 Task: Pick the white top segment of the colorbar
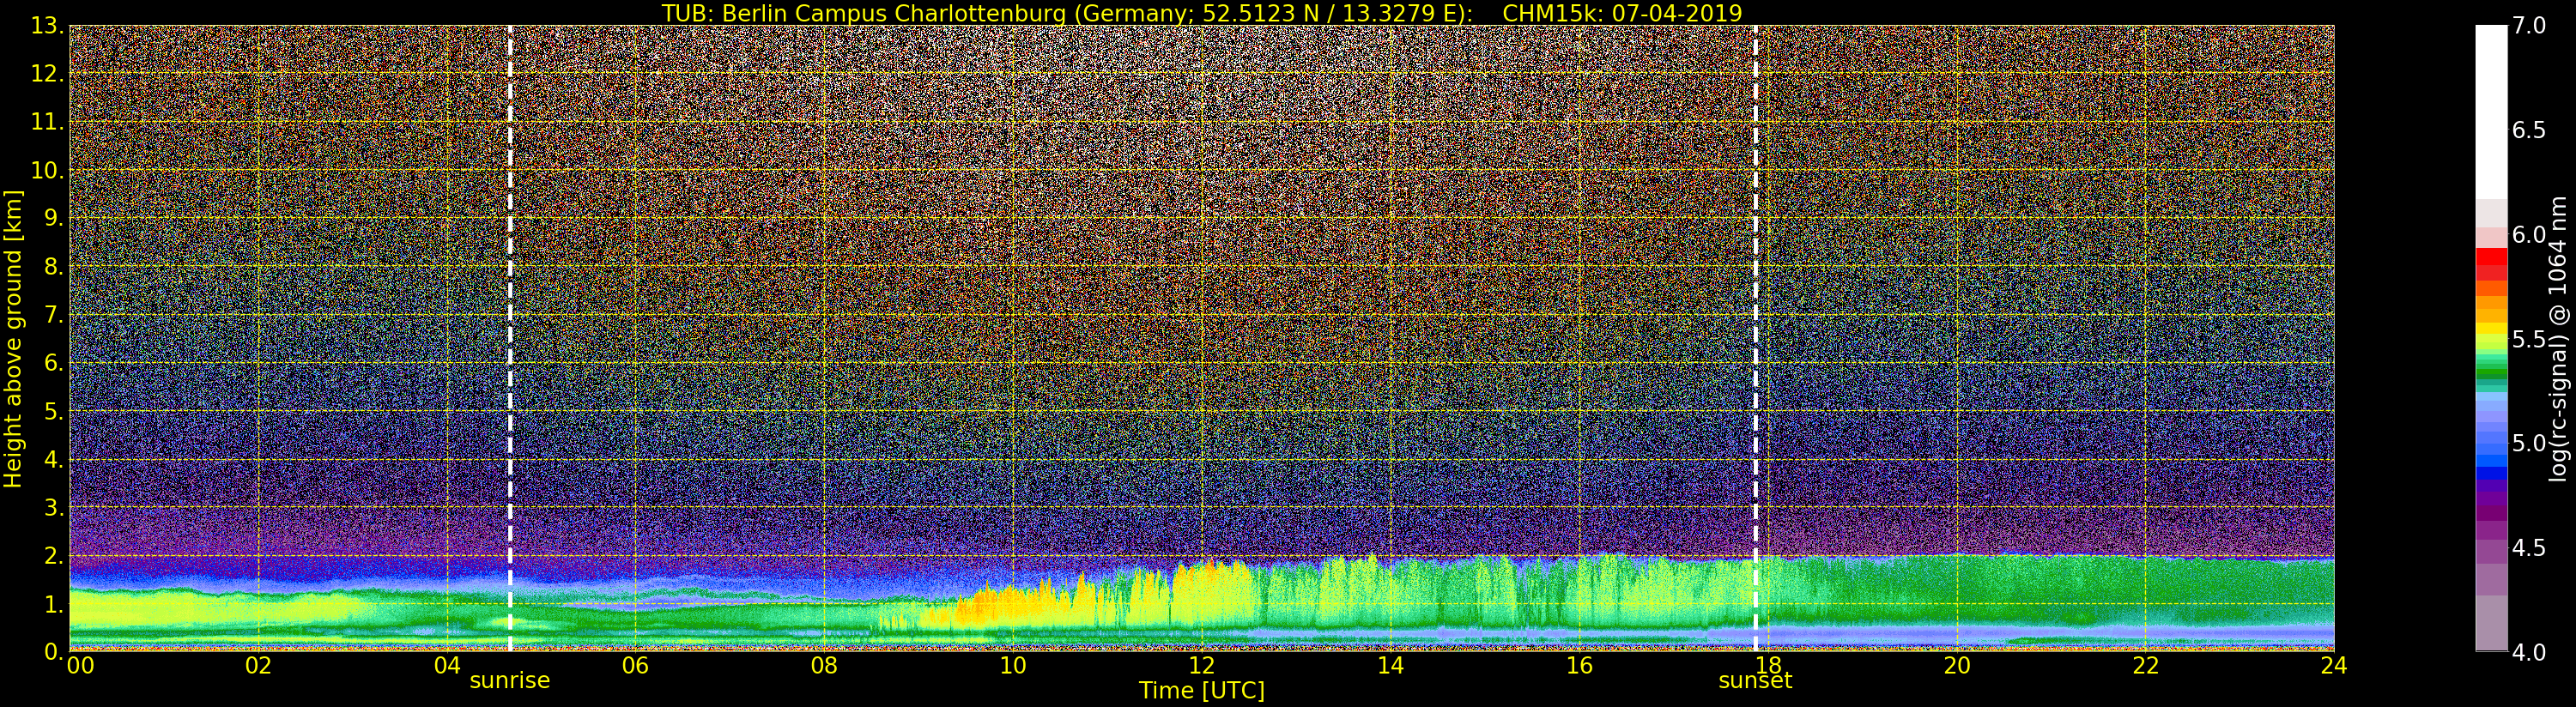tap(2491, 112)
